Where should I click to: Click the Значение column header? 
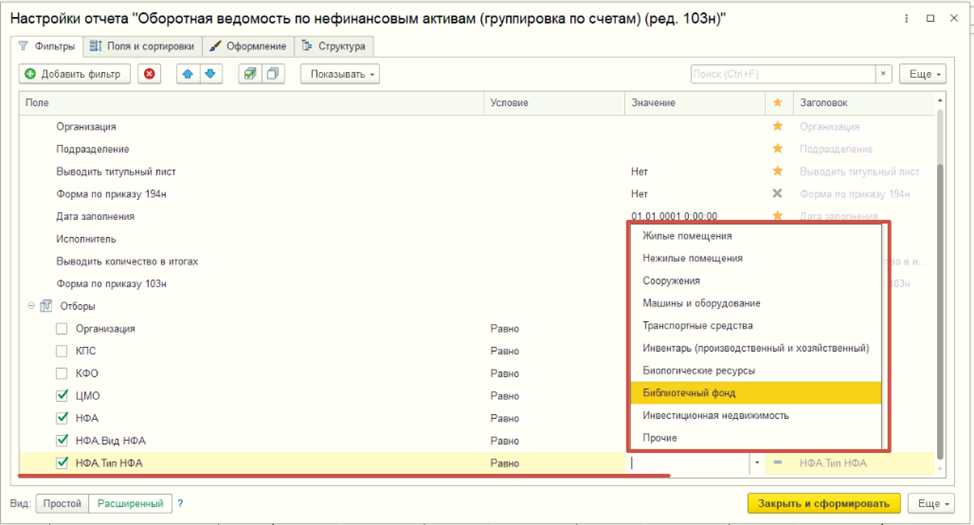tap(695, 103)
